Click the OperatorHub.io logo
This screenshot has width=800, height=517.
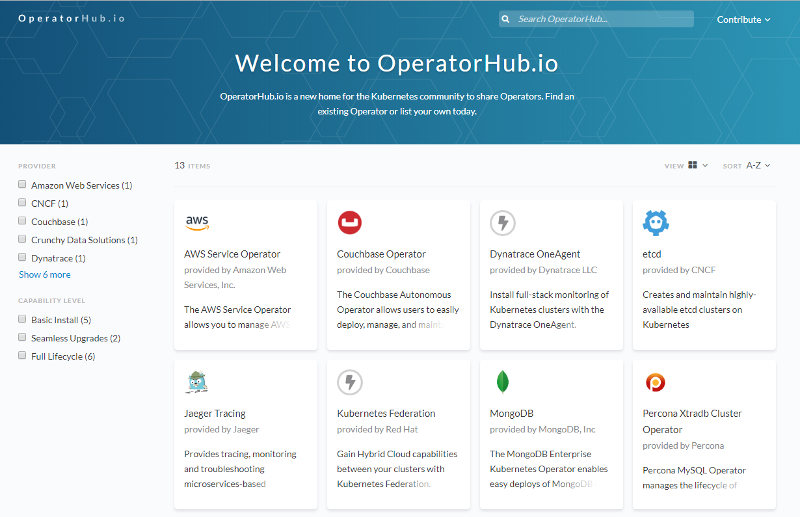(x=71, y=18)
